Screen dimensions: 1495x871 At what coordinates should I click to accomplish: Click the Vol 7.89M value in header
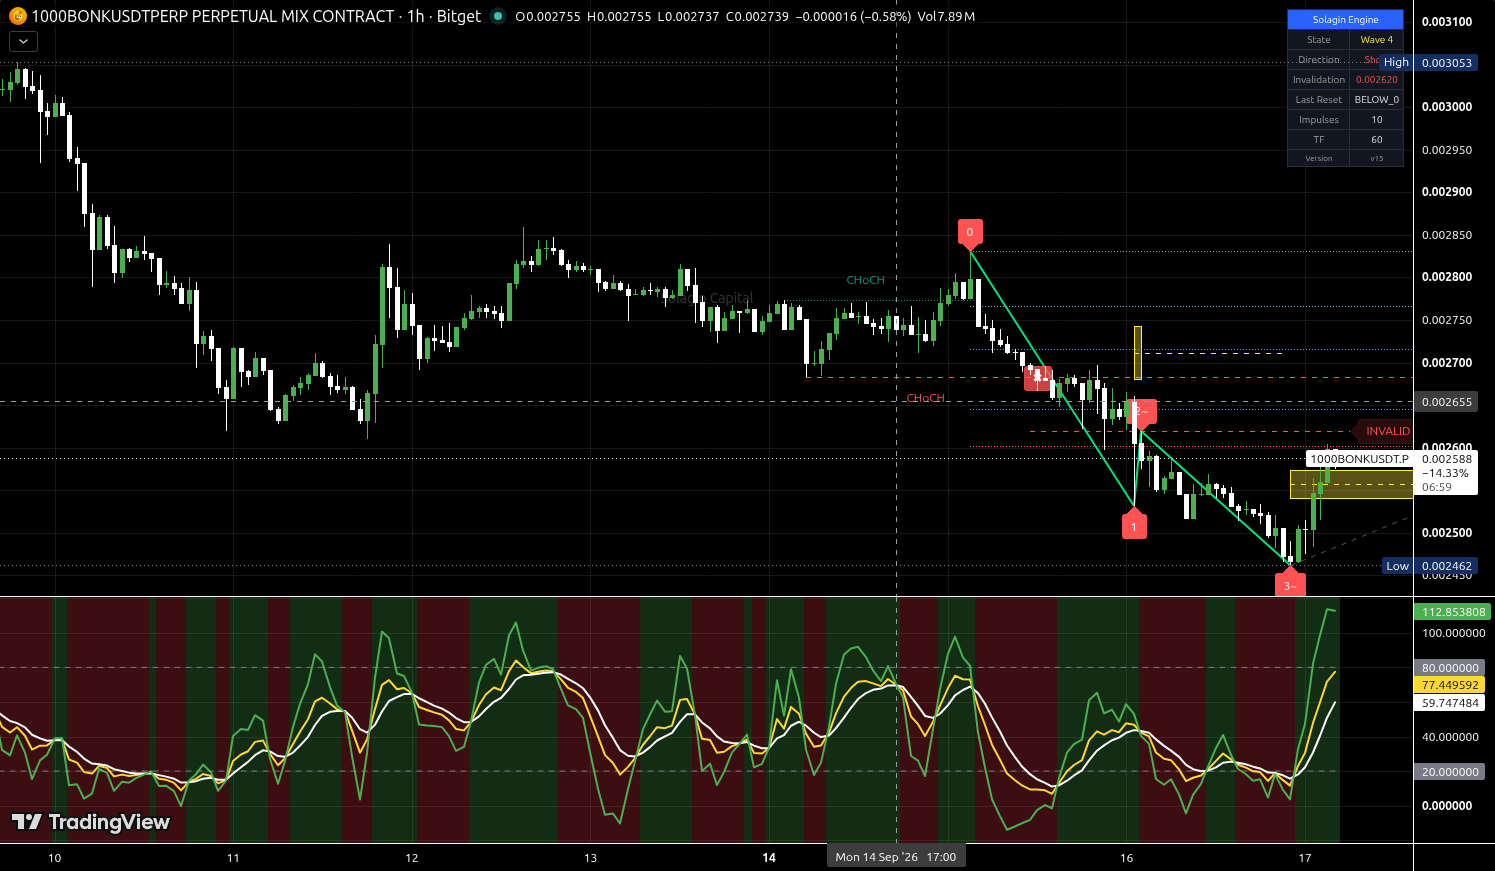[946, 16]
